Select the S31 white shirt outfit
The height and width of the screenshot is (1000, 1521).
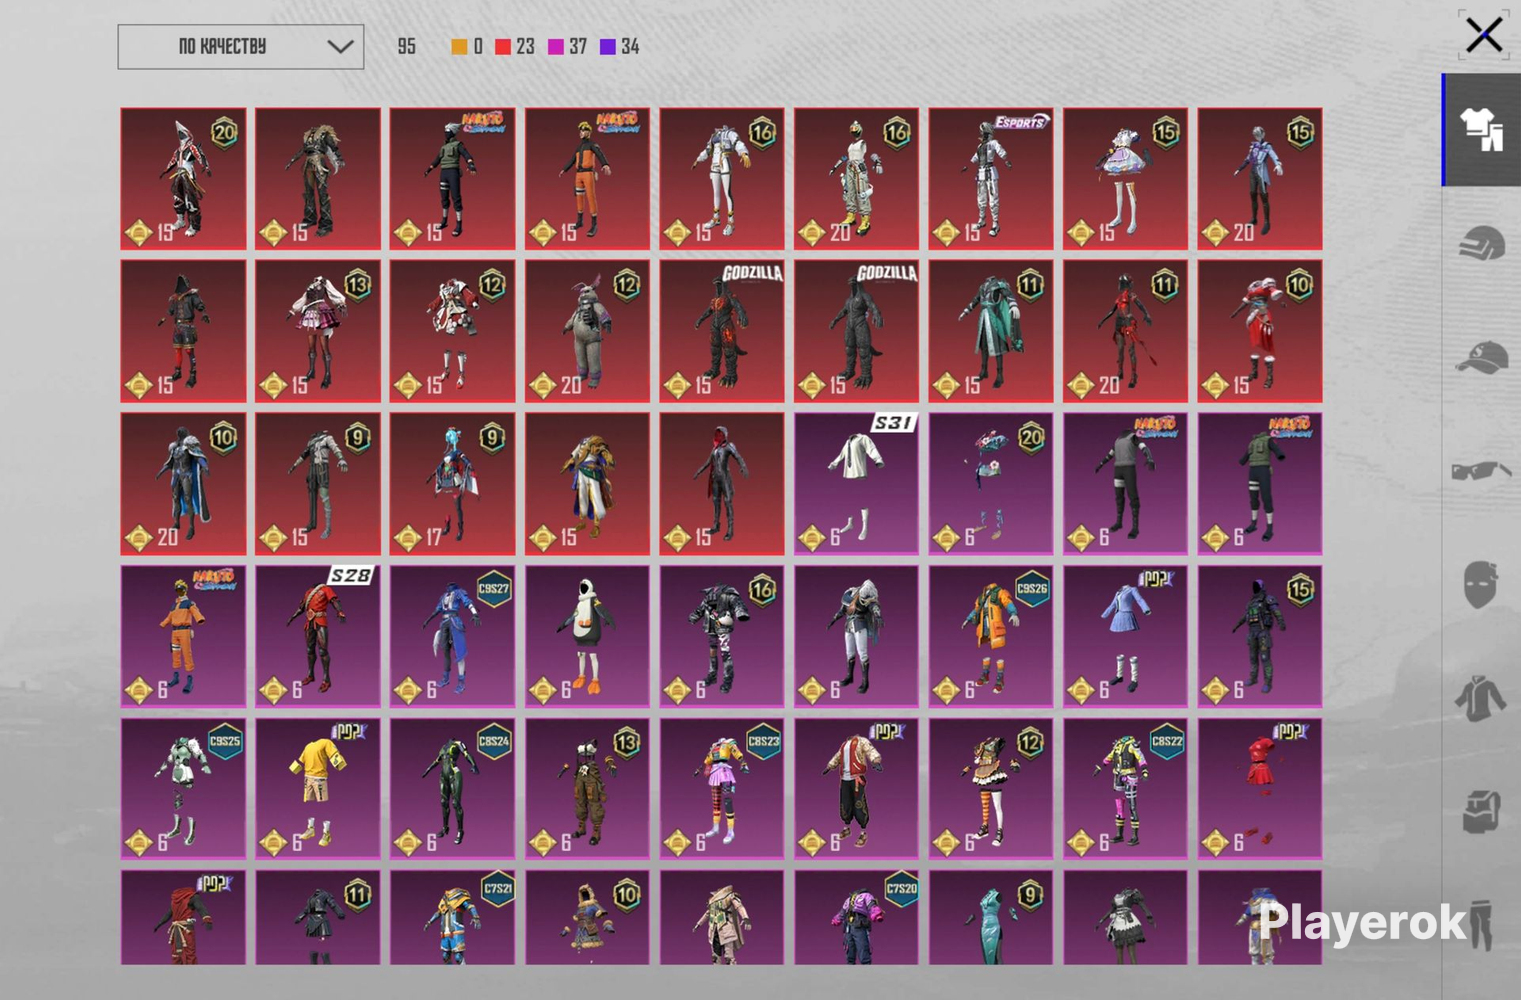click(x=856, y=484)
